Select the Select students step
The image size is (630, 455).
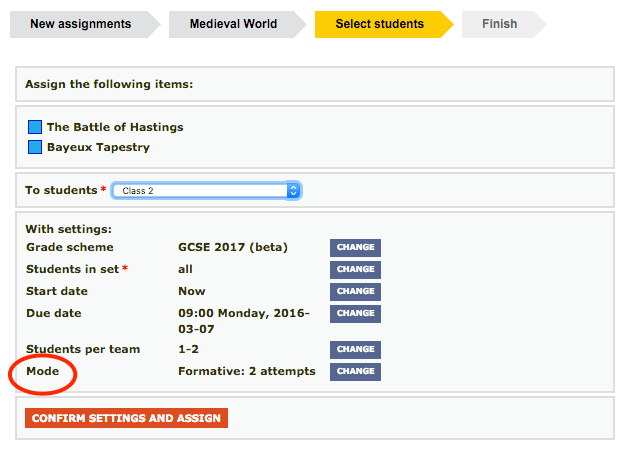coord(379,24)
